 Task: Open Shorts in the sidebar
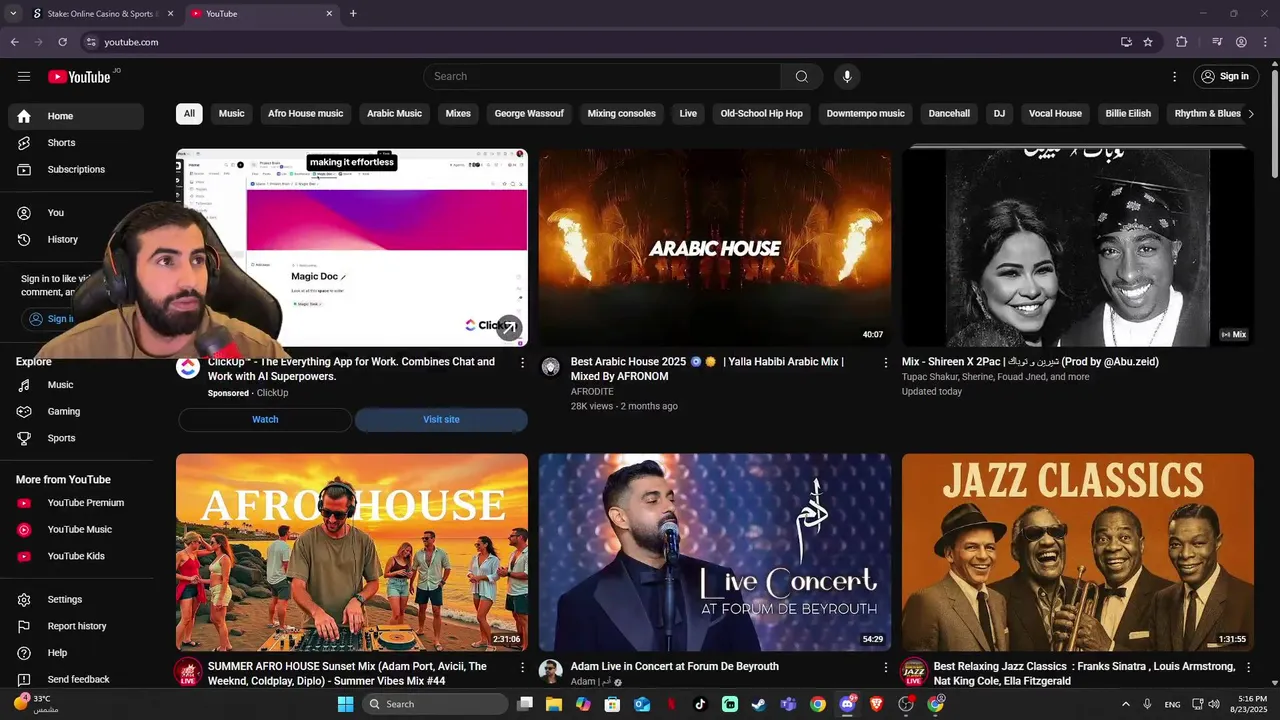(x=76, y=143)
